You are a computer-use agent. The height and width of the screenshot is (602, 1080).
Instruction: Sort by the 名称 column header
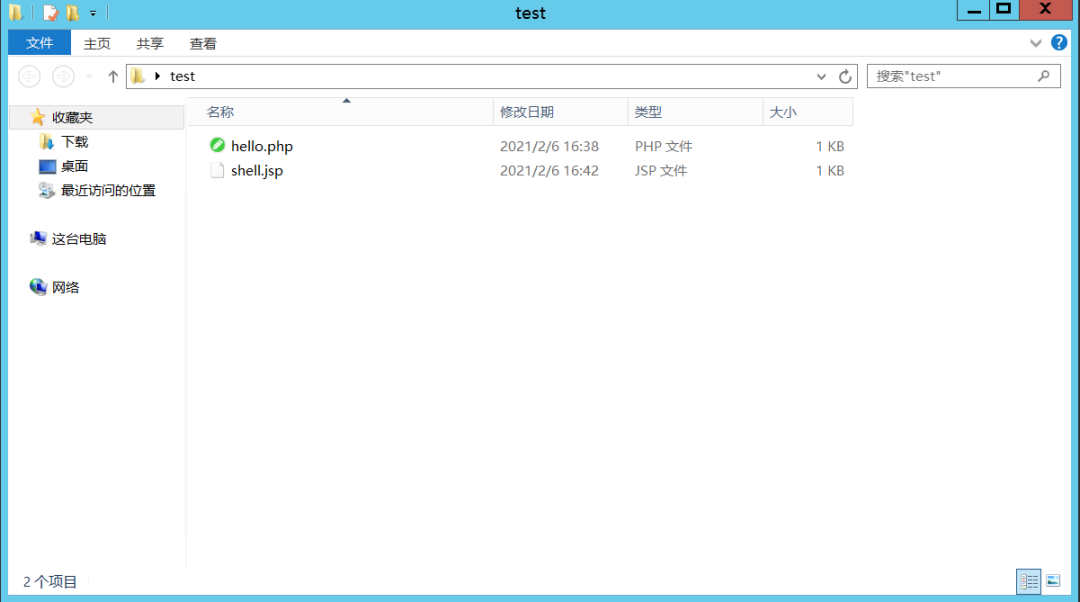point(340,112)
